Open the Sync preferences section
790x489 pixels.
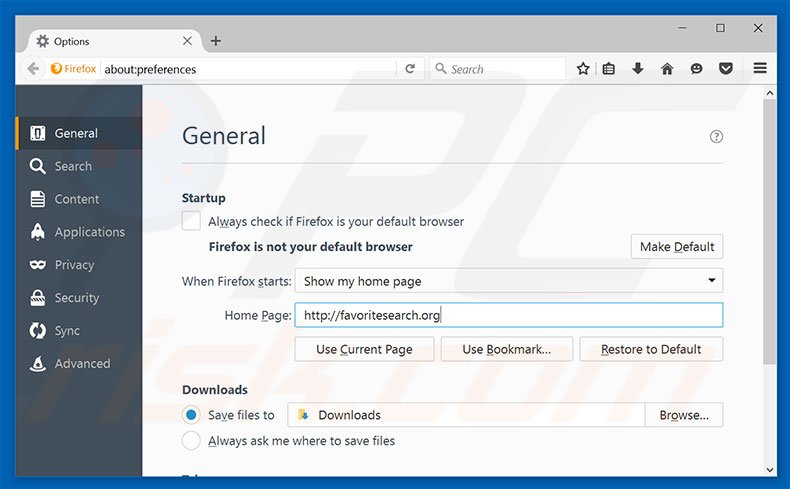point(79,330)
